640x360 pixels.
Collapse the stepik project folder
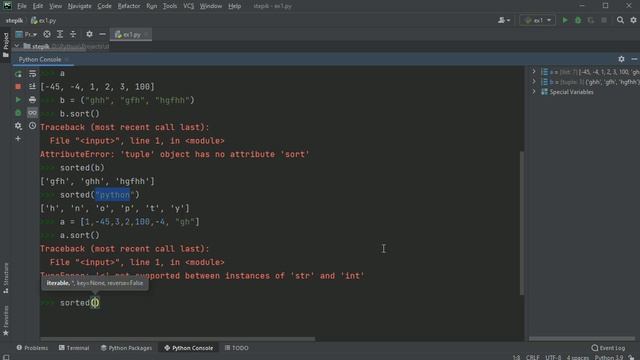pos(17,47)
